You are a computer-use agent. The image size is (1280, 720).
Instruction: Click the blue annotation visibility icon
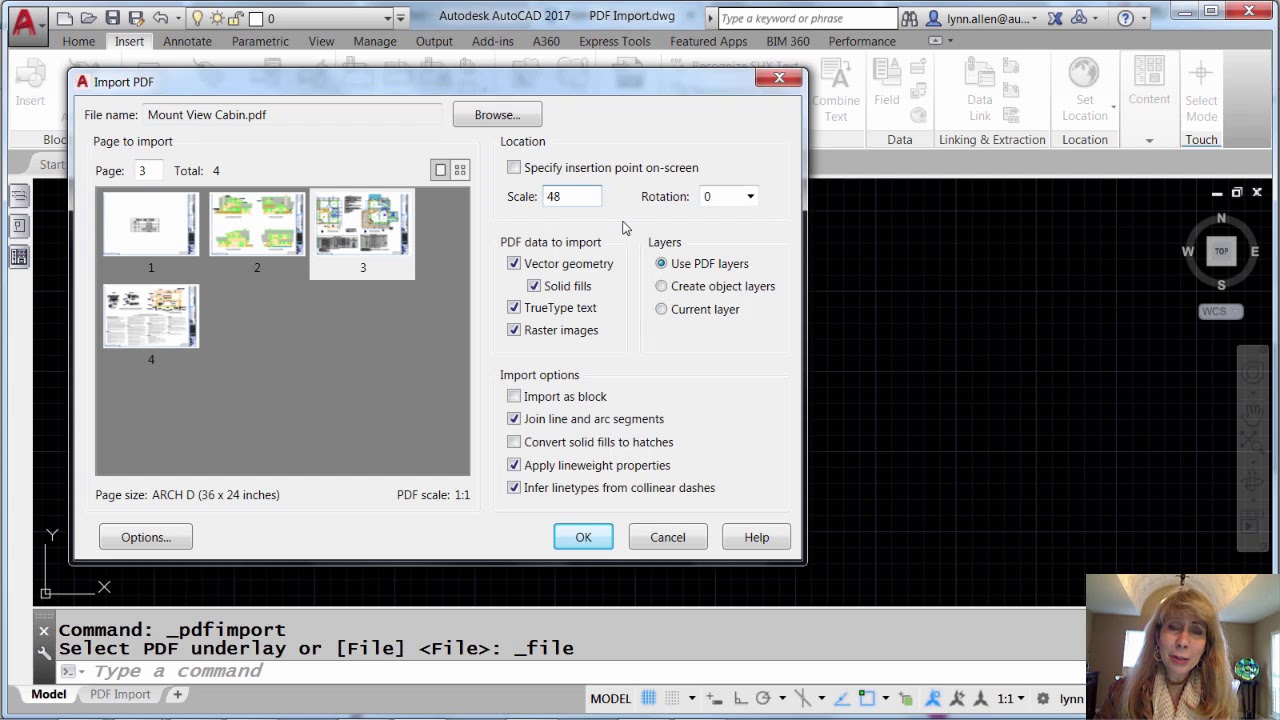pos(933,698)
